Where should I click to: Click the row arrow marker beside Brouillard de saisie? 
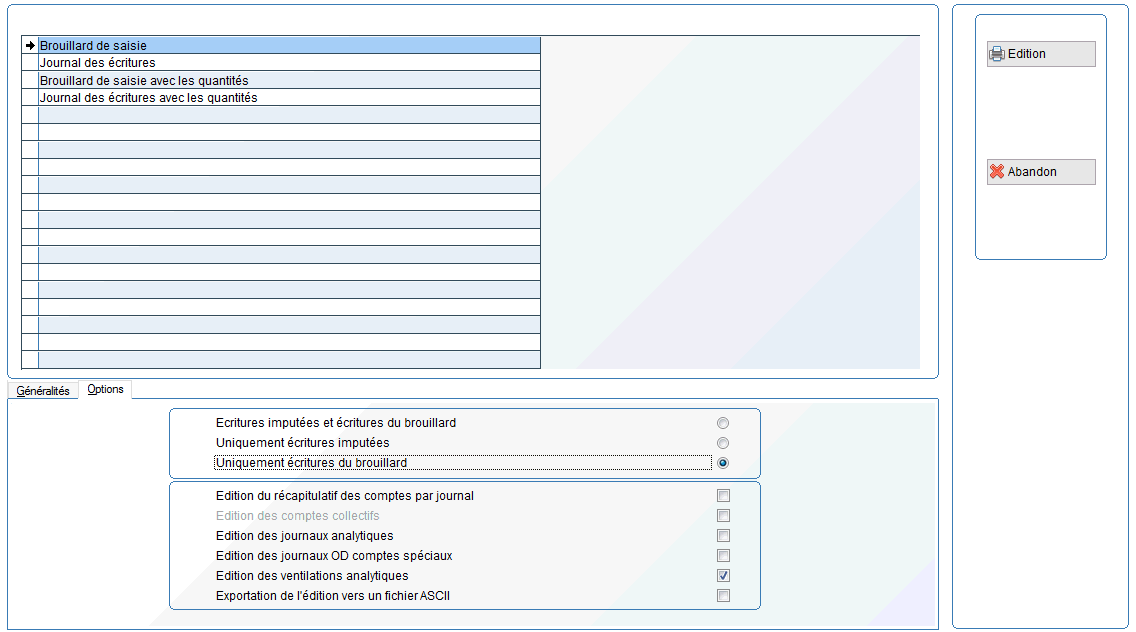tap(30, 46)
